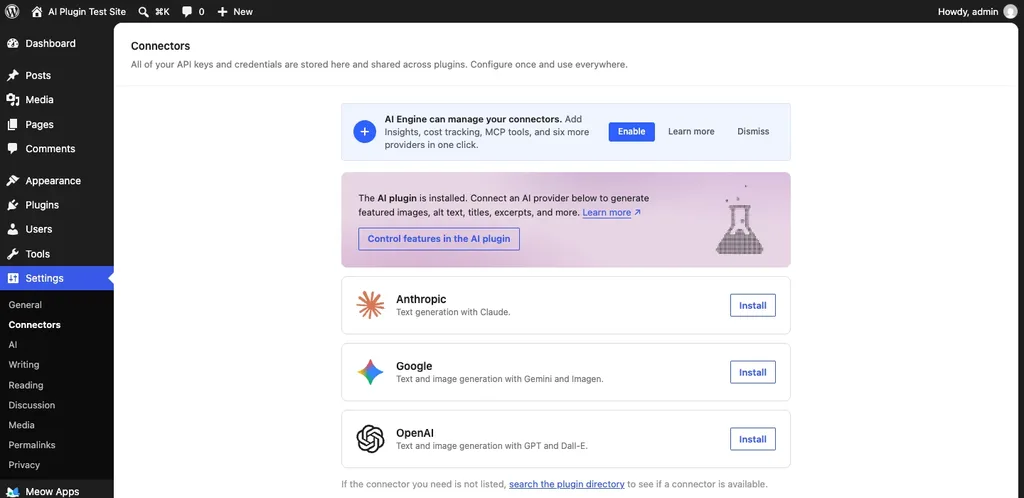Open Media settings submenu item
The image size is (1024, 498).
click(x=22, y=425)
